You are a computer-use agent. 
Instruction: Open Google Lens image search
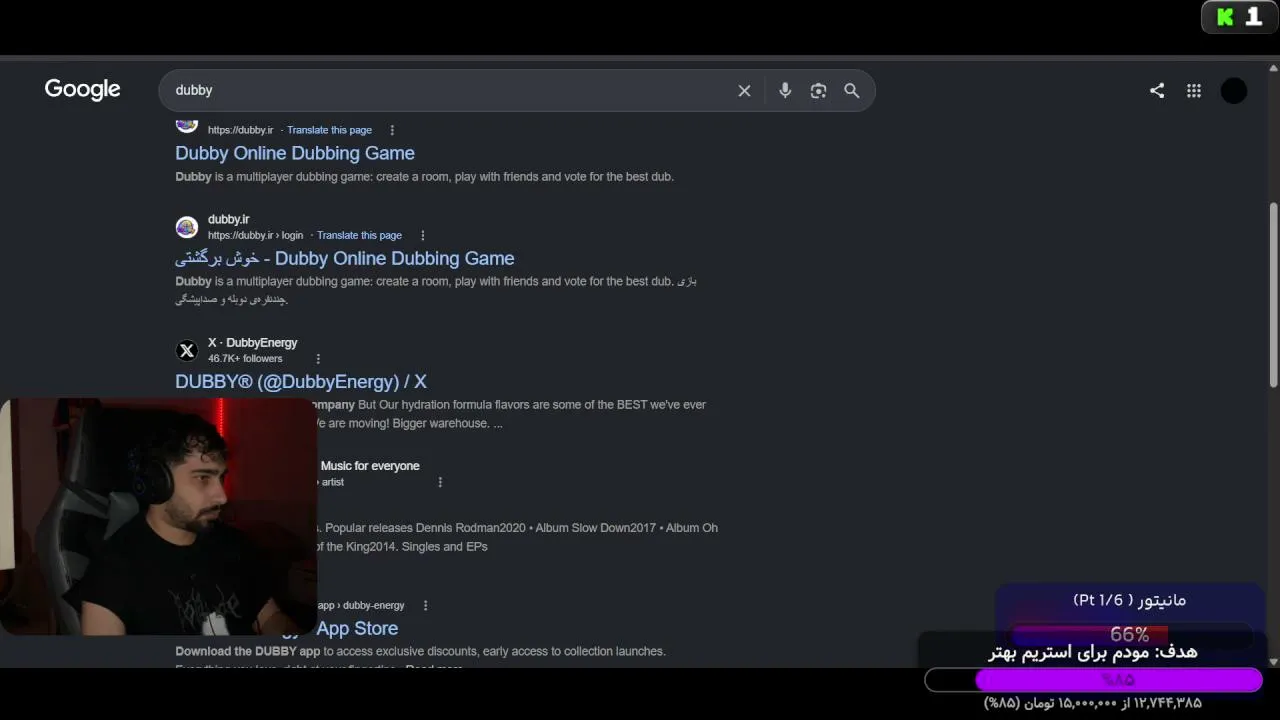tap(818, 91)
